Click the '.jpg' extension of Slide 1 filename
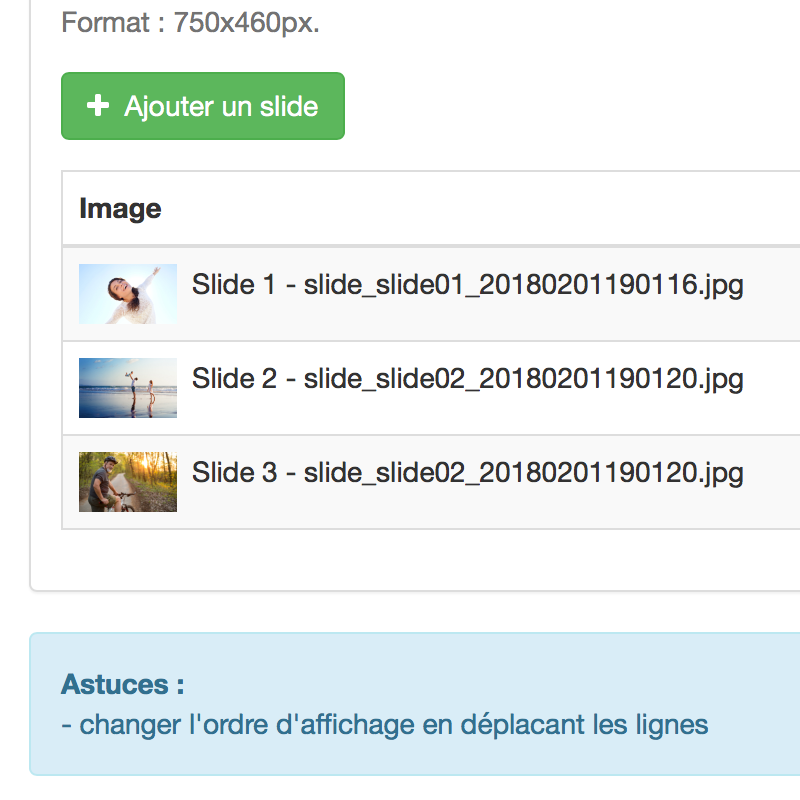 (720, 285)
